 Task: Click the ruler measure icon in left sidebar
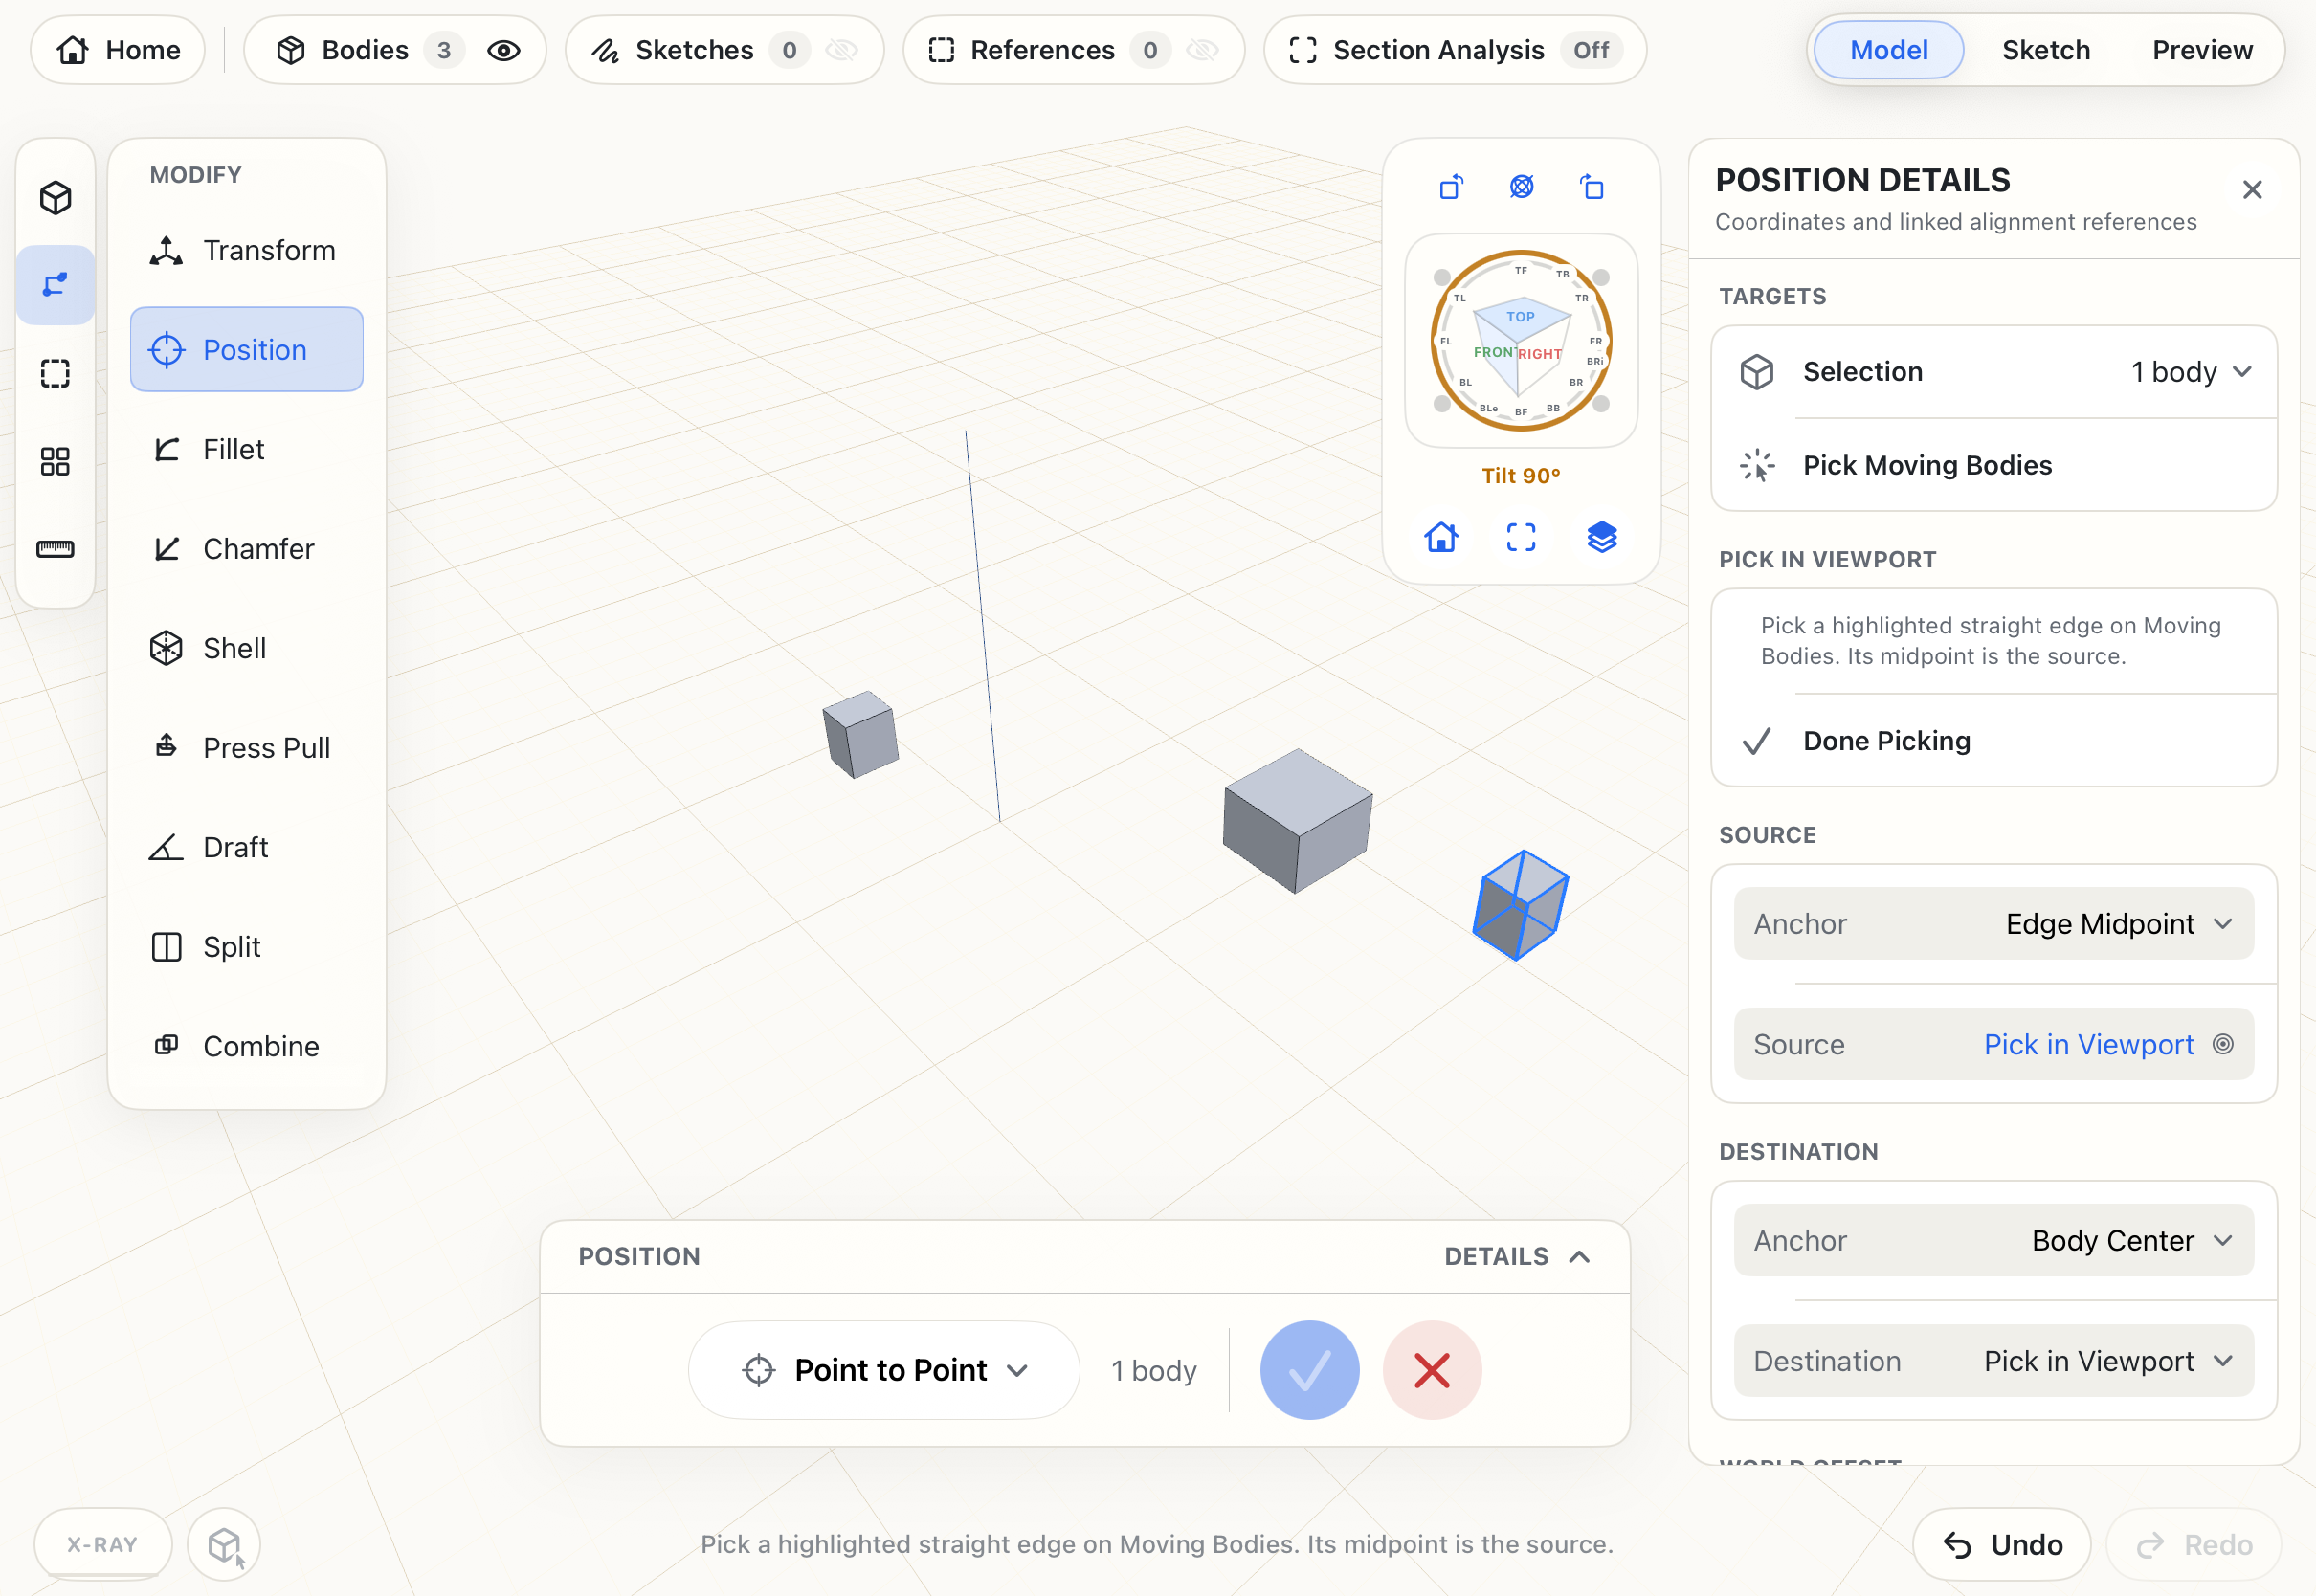[x=55, y=549]
